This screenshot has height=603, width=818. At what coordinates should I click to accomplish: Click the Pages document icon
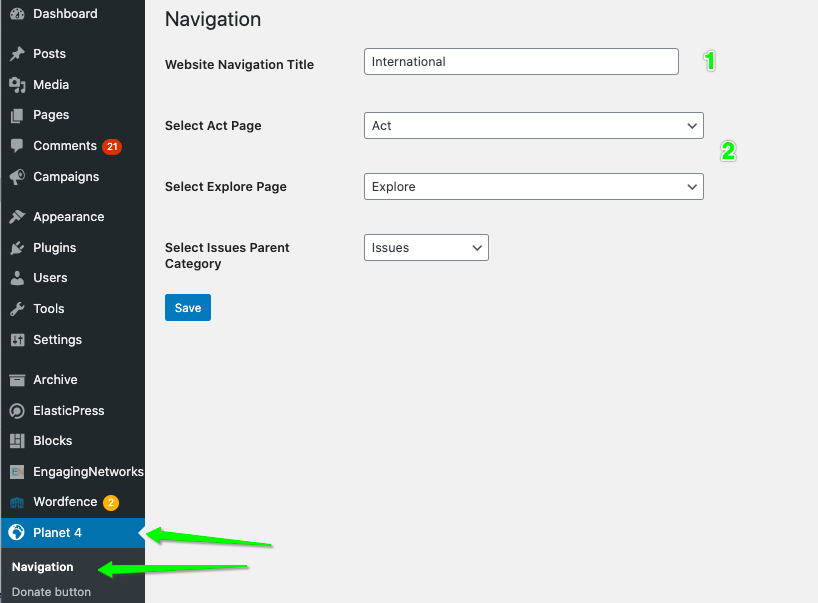17,115
